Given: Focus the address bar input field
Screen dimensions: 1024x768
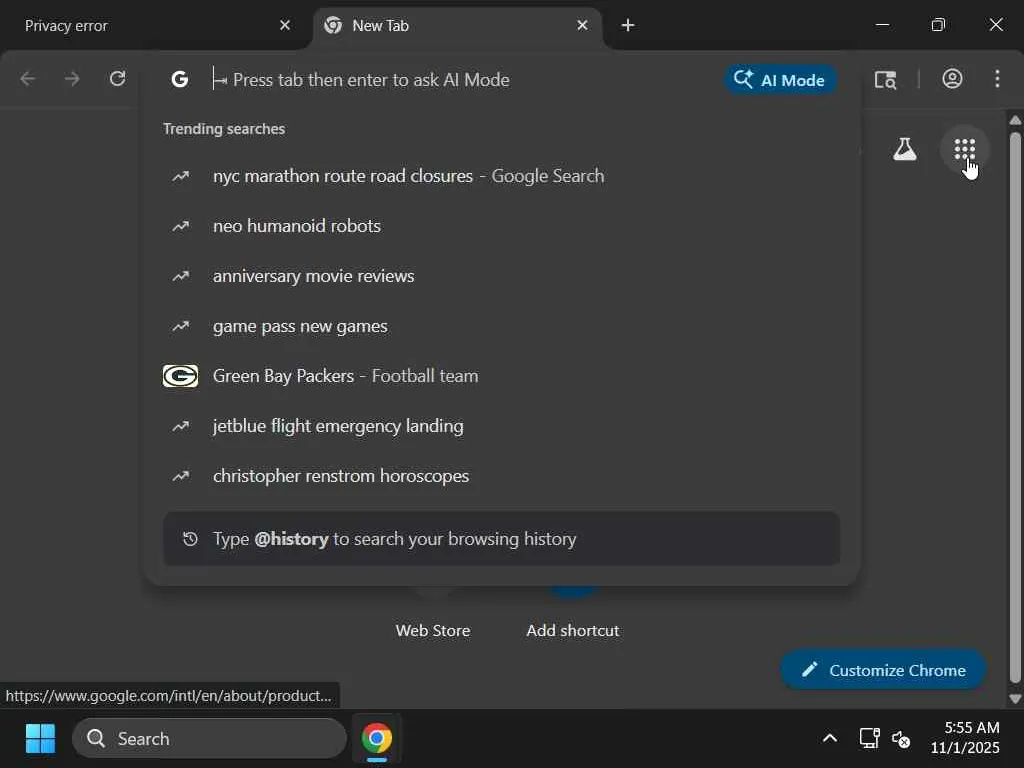Looking at the screenshot, I should coord(464,80).
